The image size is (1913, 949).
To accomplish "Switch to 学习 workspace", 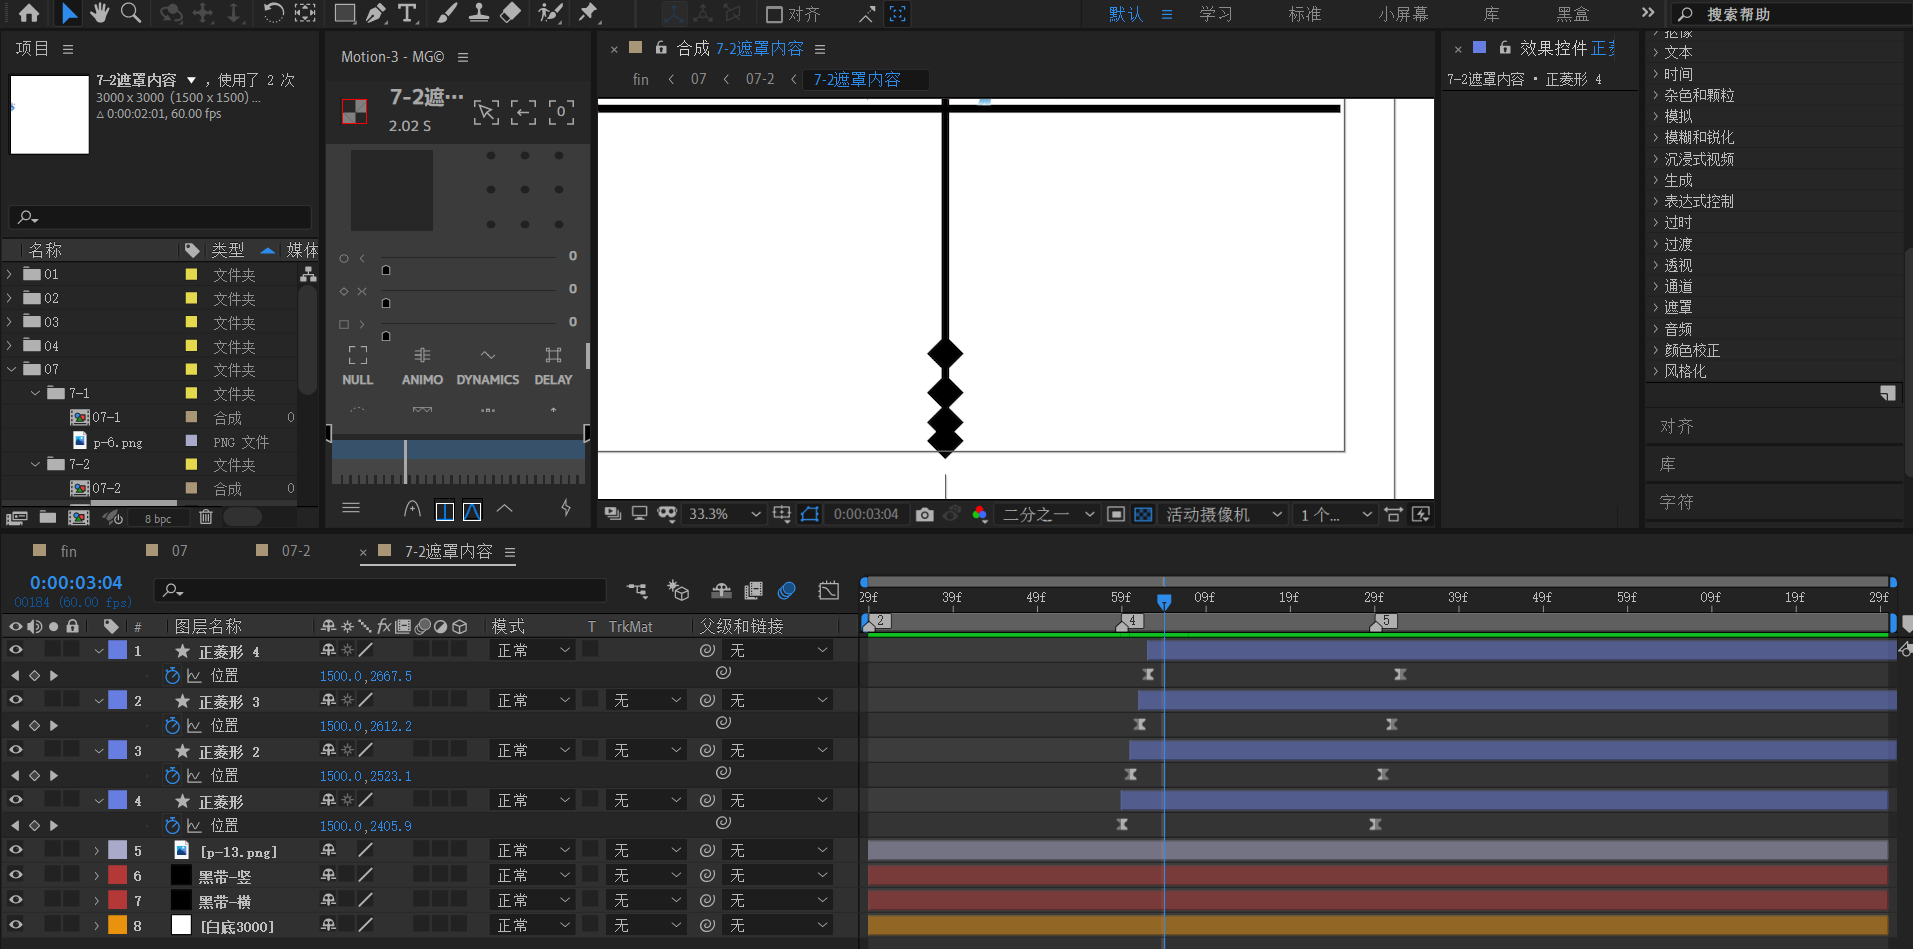I will pos(1216,14).
